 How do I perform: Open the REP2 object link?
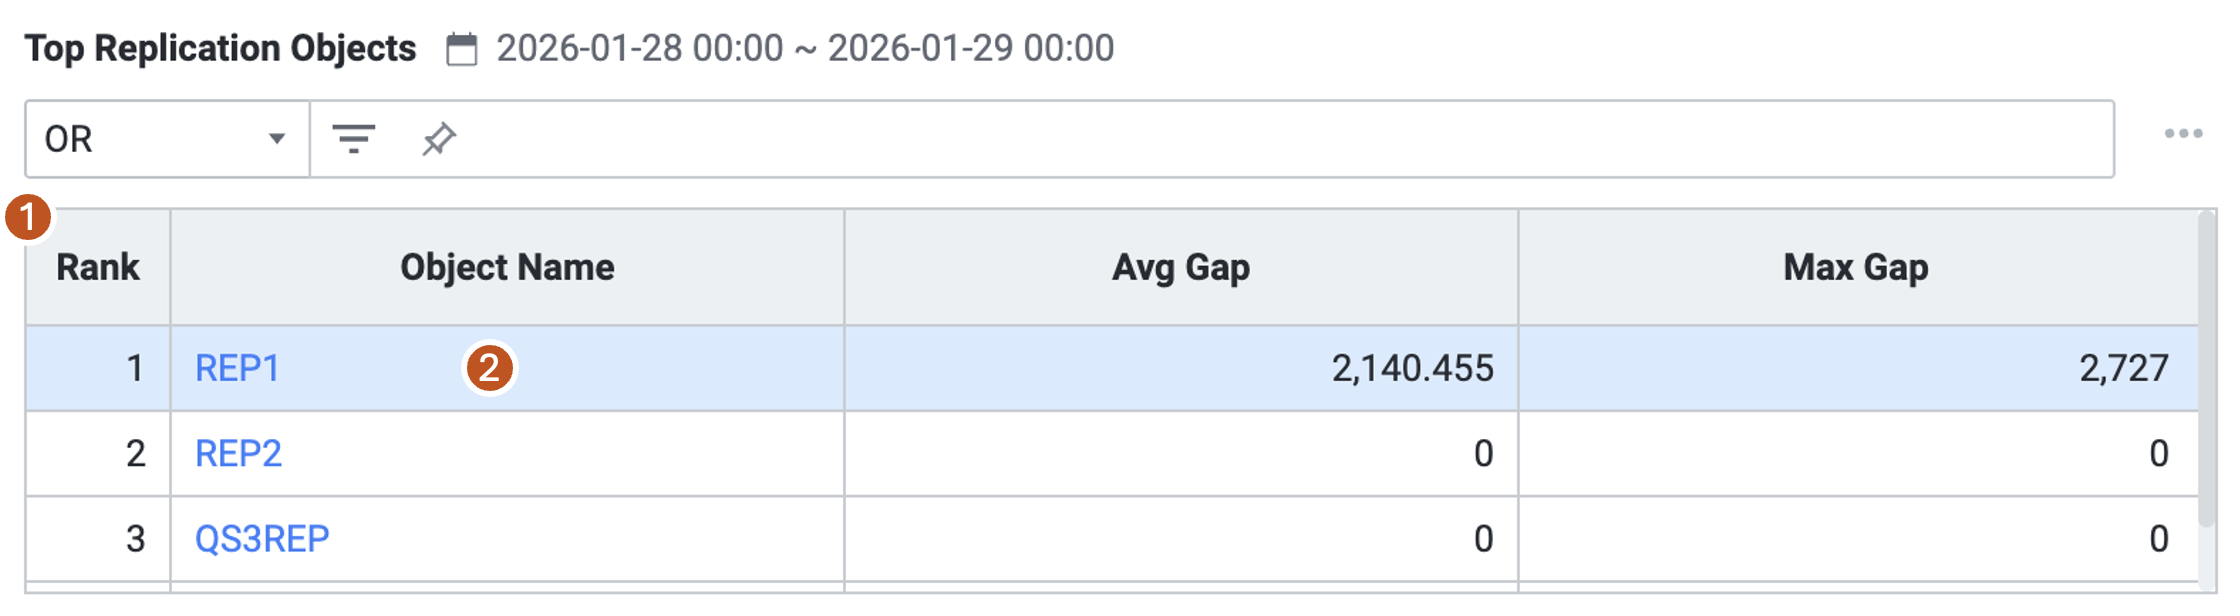[238, 454]
